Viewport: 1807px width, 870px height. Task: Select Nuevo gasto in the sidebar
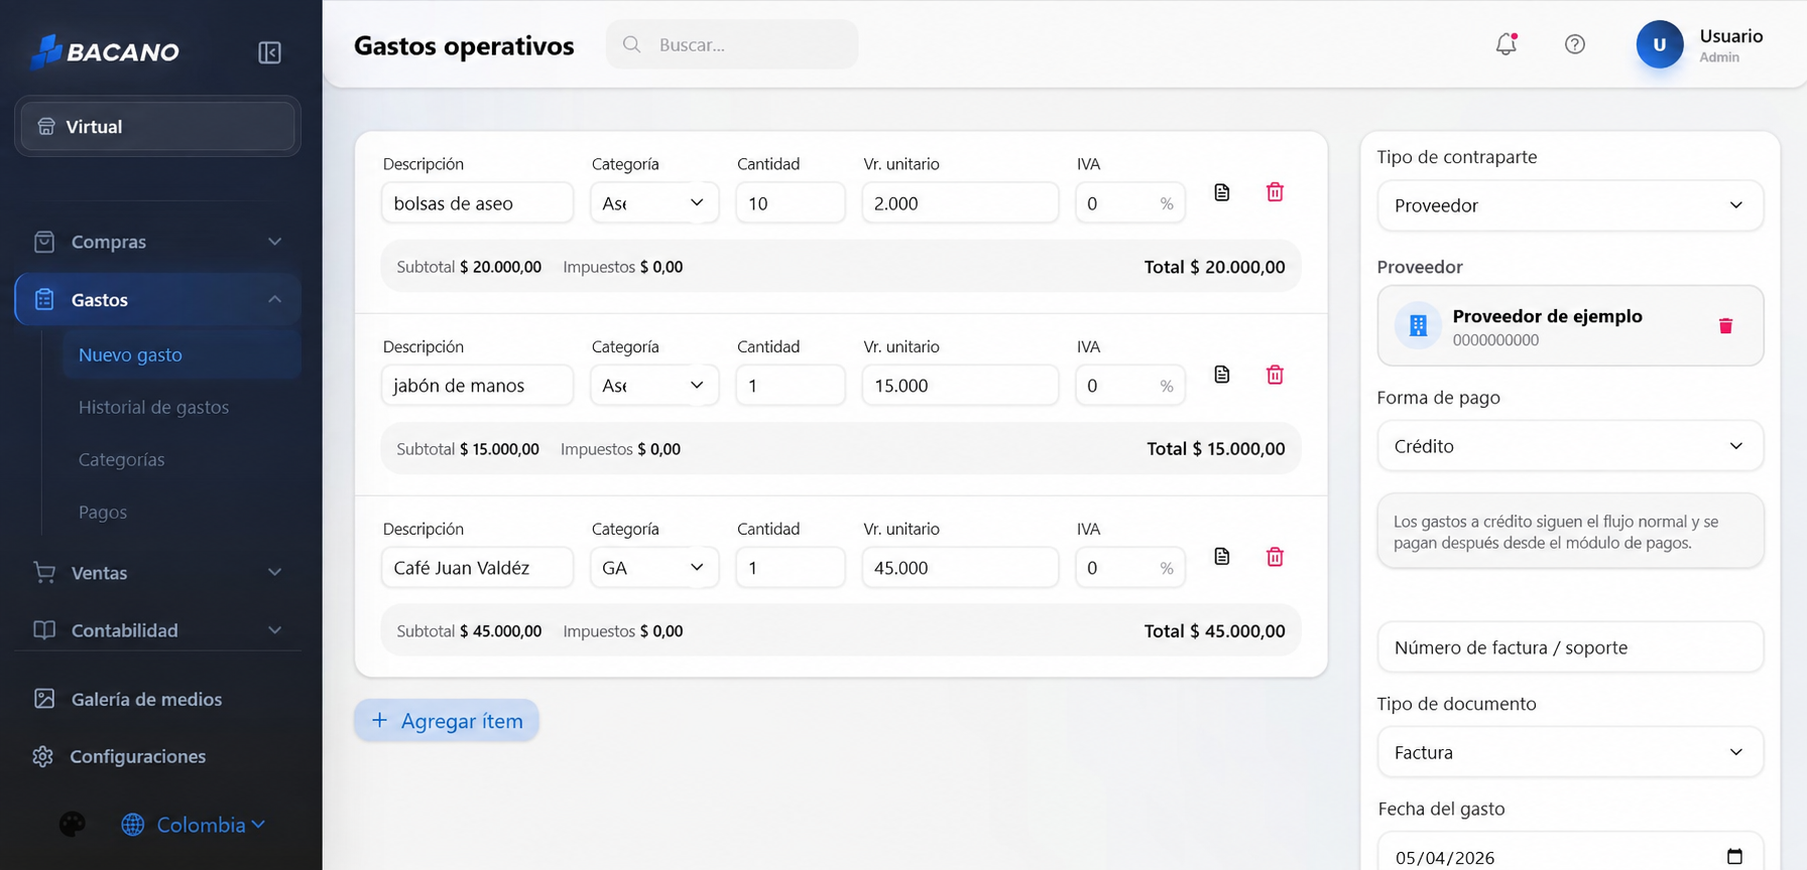(x=181, y=355)
